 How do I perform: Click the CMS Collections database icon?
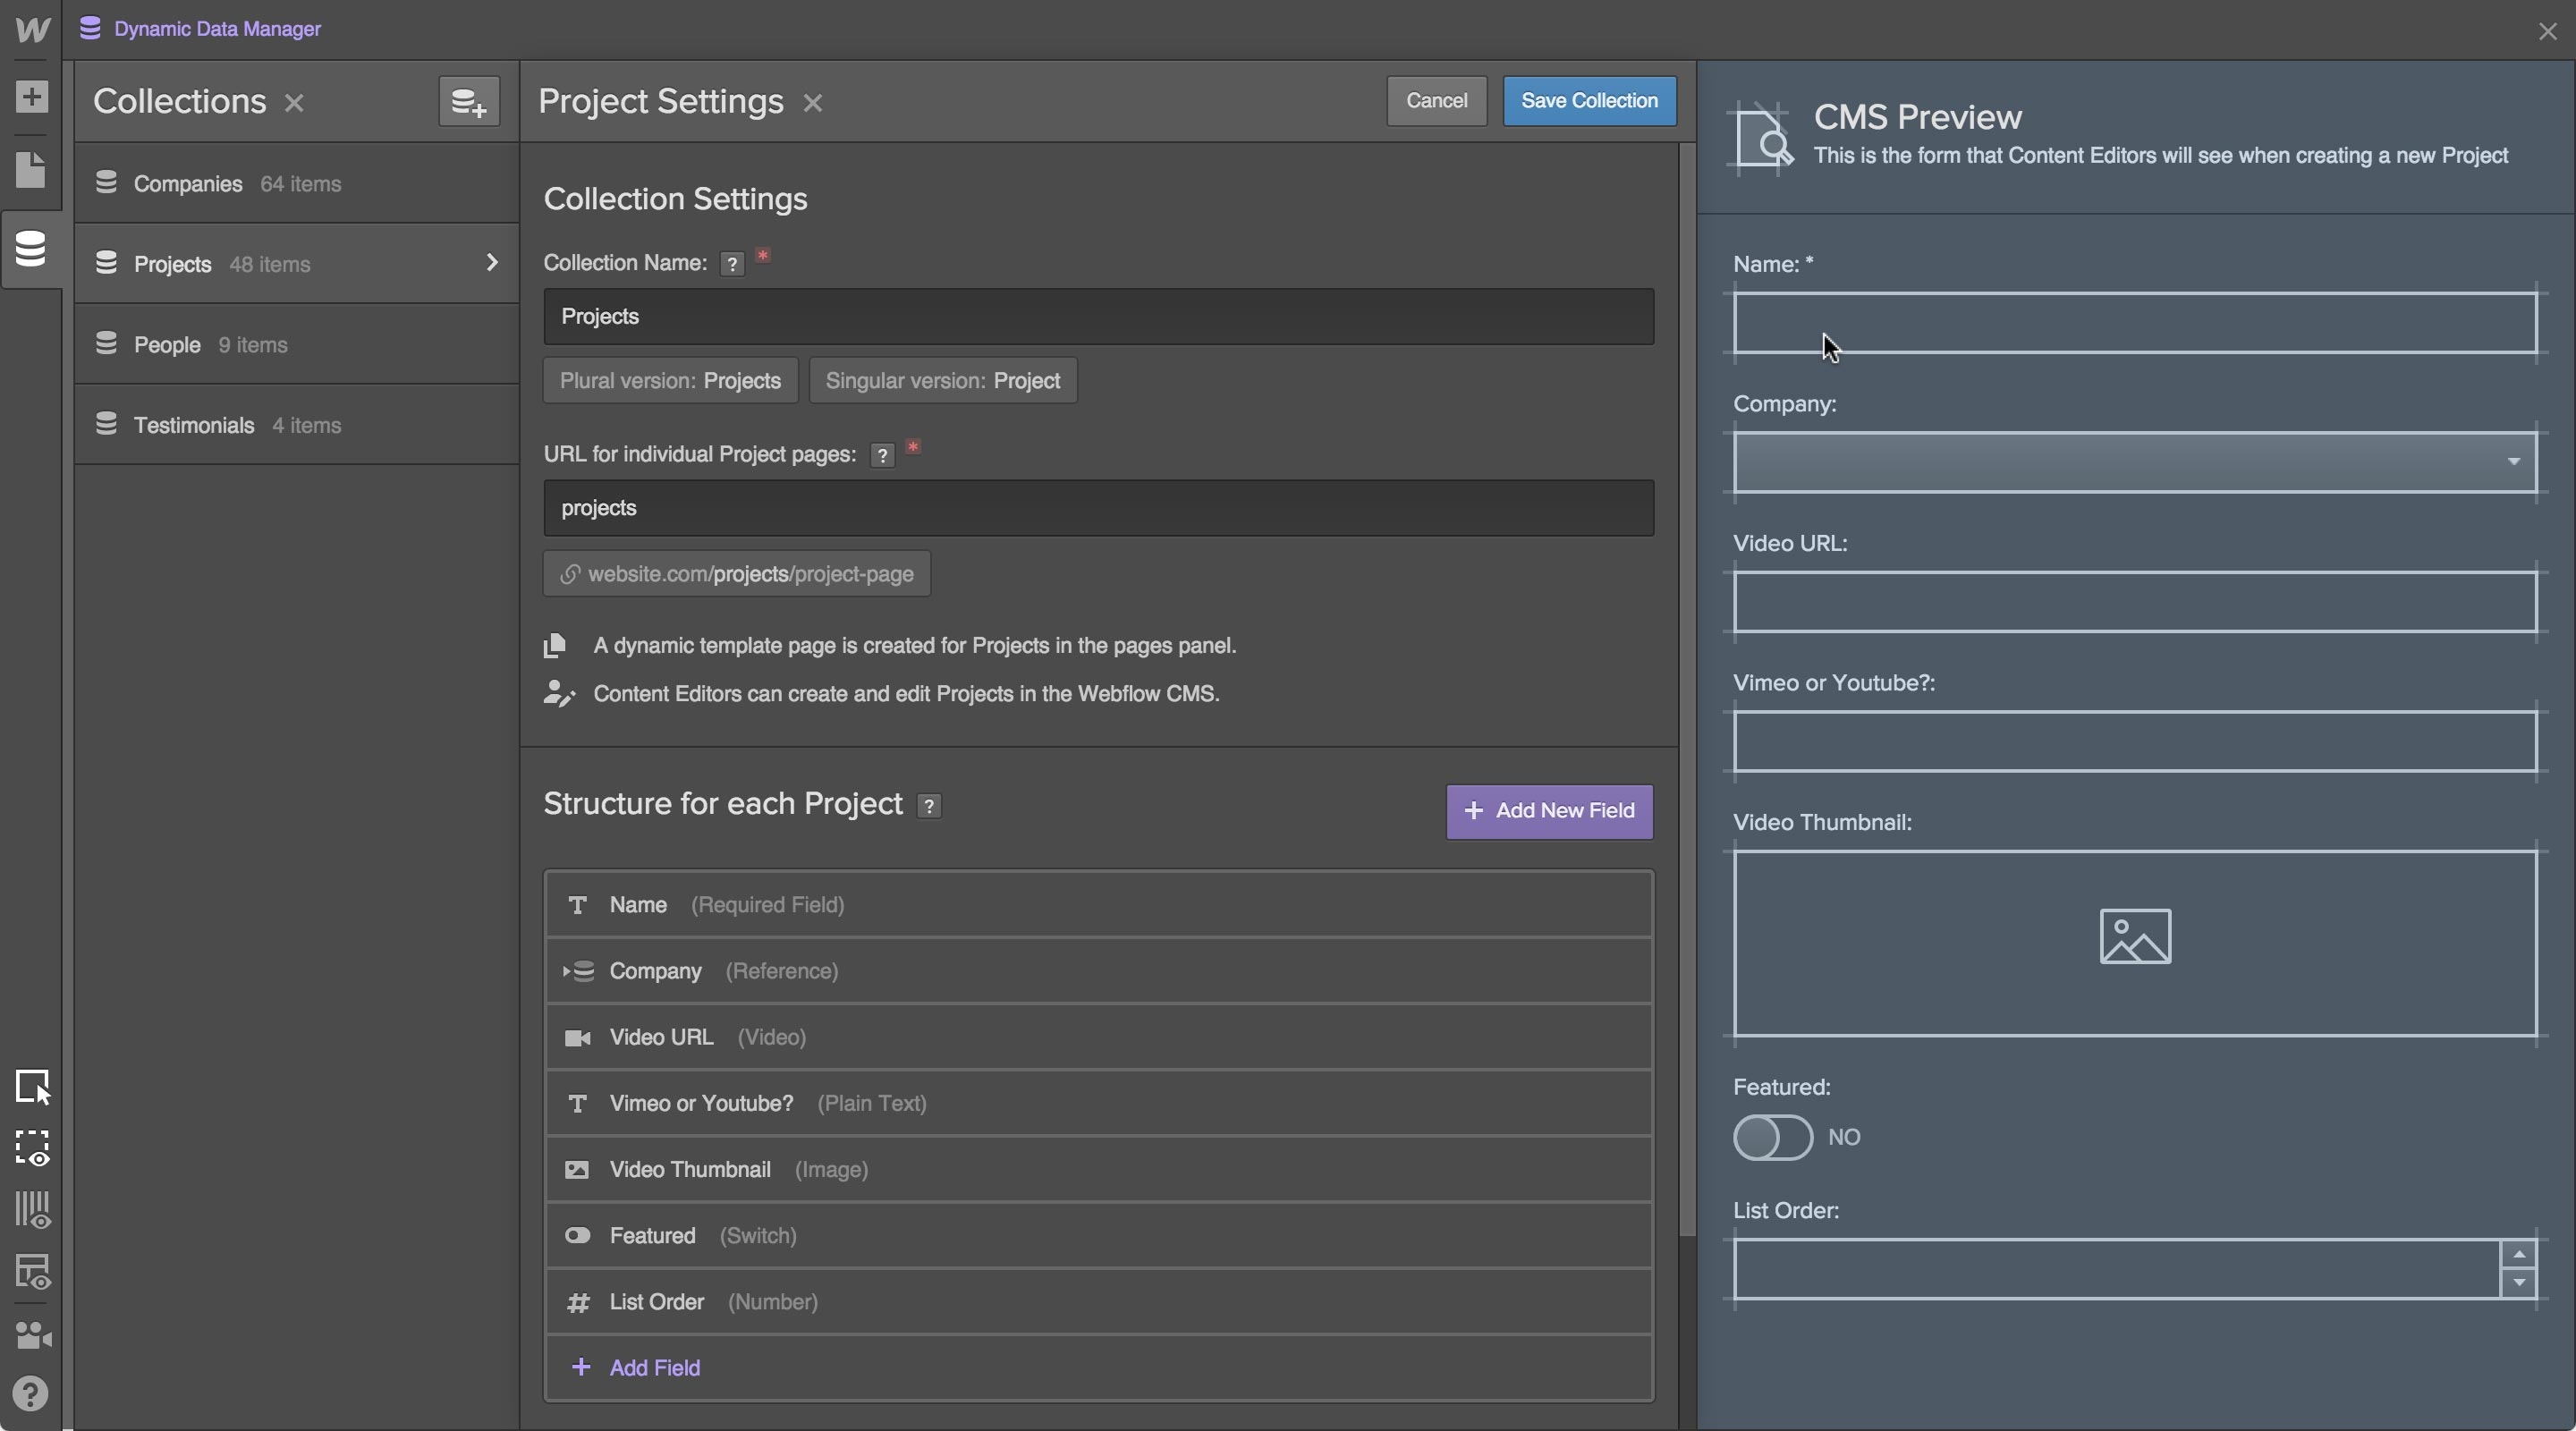click(x=31, y=249)
